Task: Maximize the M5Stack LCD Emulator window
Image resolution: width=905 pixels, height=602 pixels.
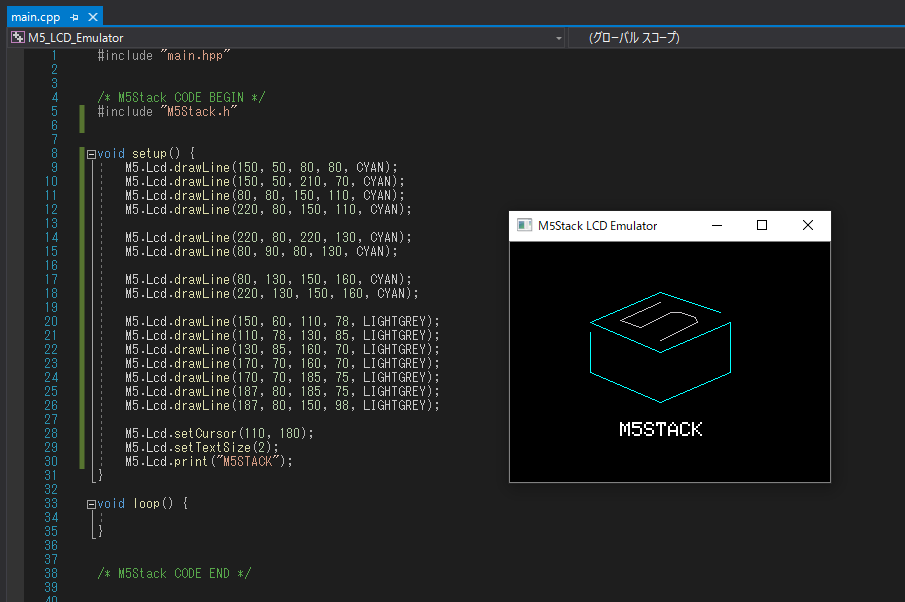Action: click(762, 226)
